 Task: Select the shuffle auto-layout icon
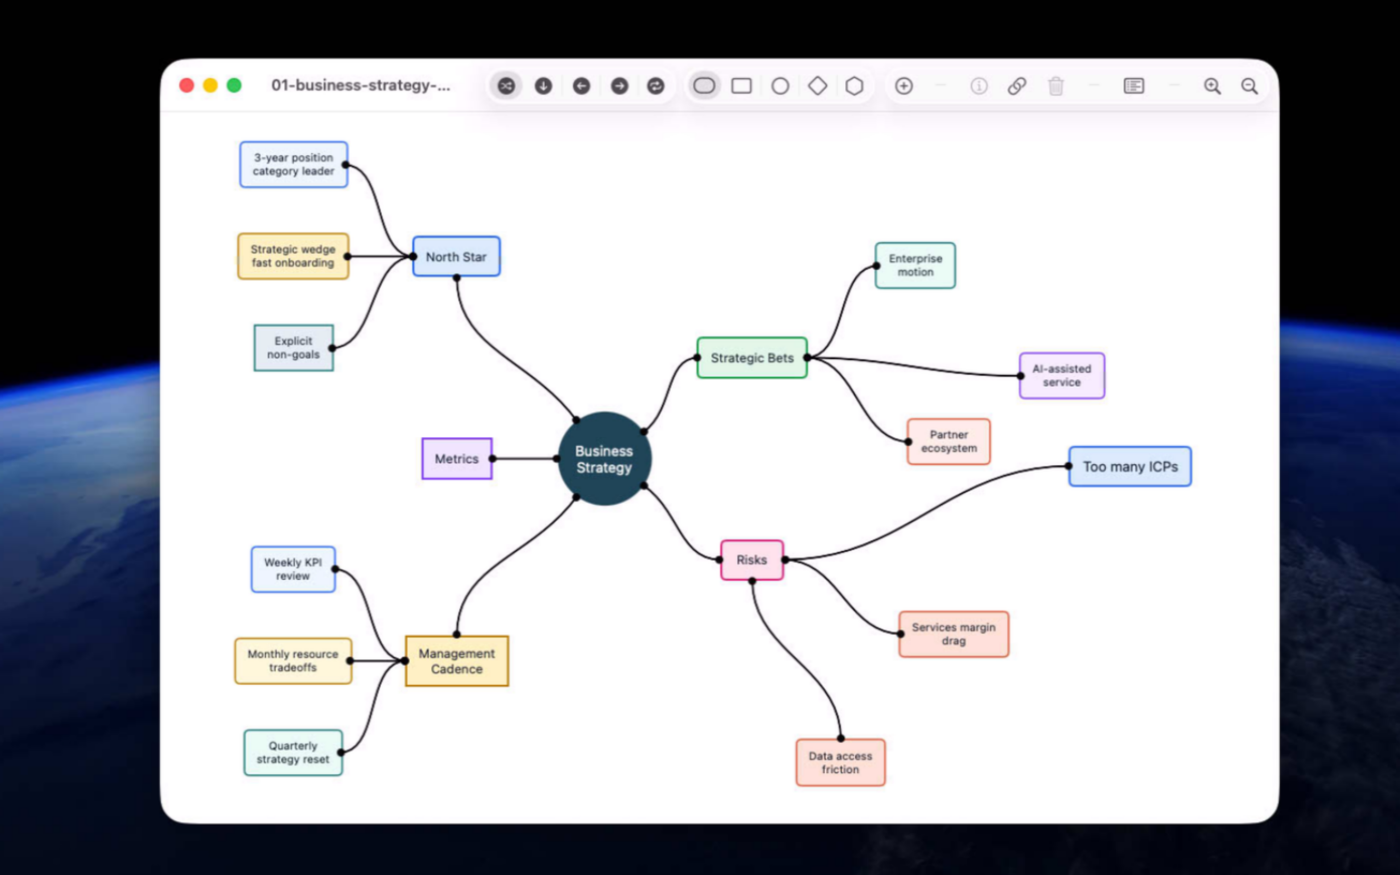tap(506, 86)
